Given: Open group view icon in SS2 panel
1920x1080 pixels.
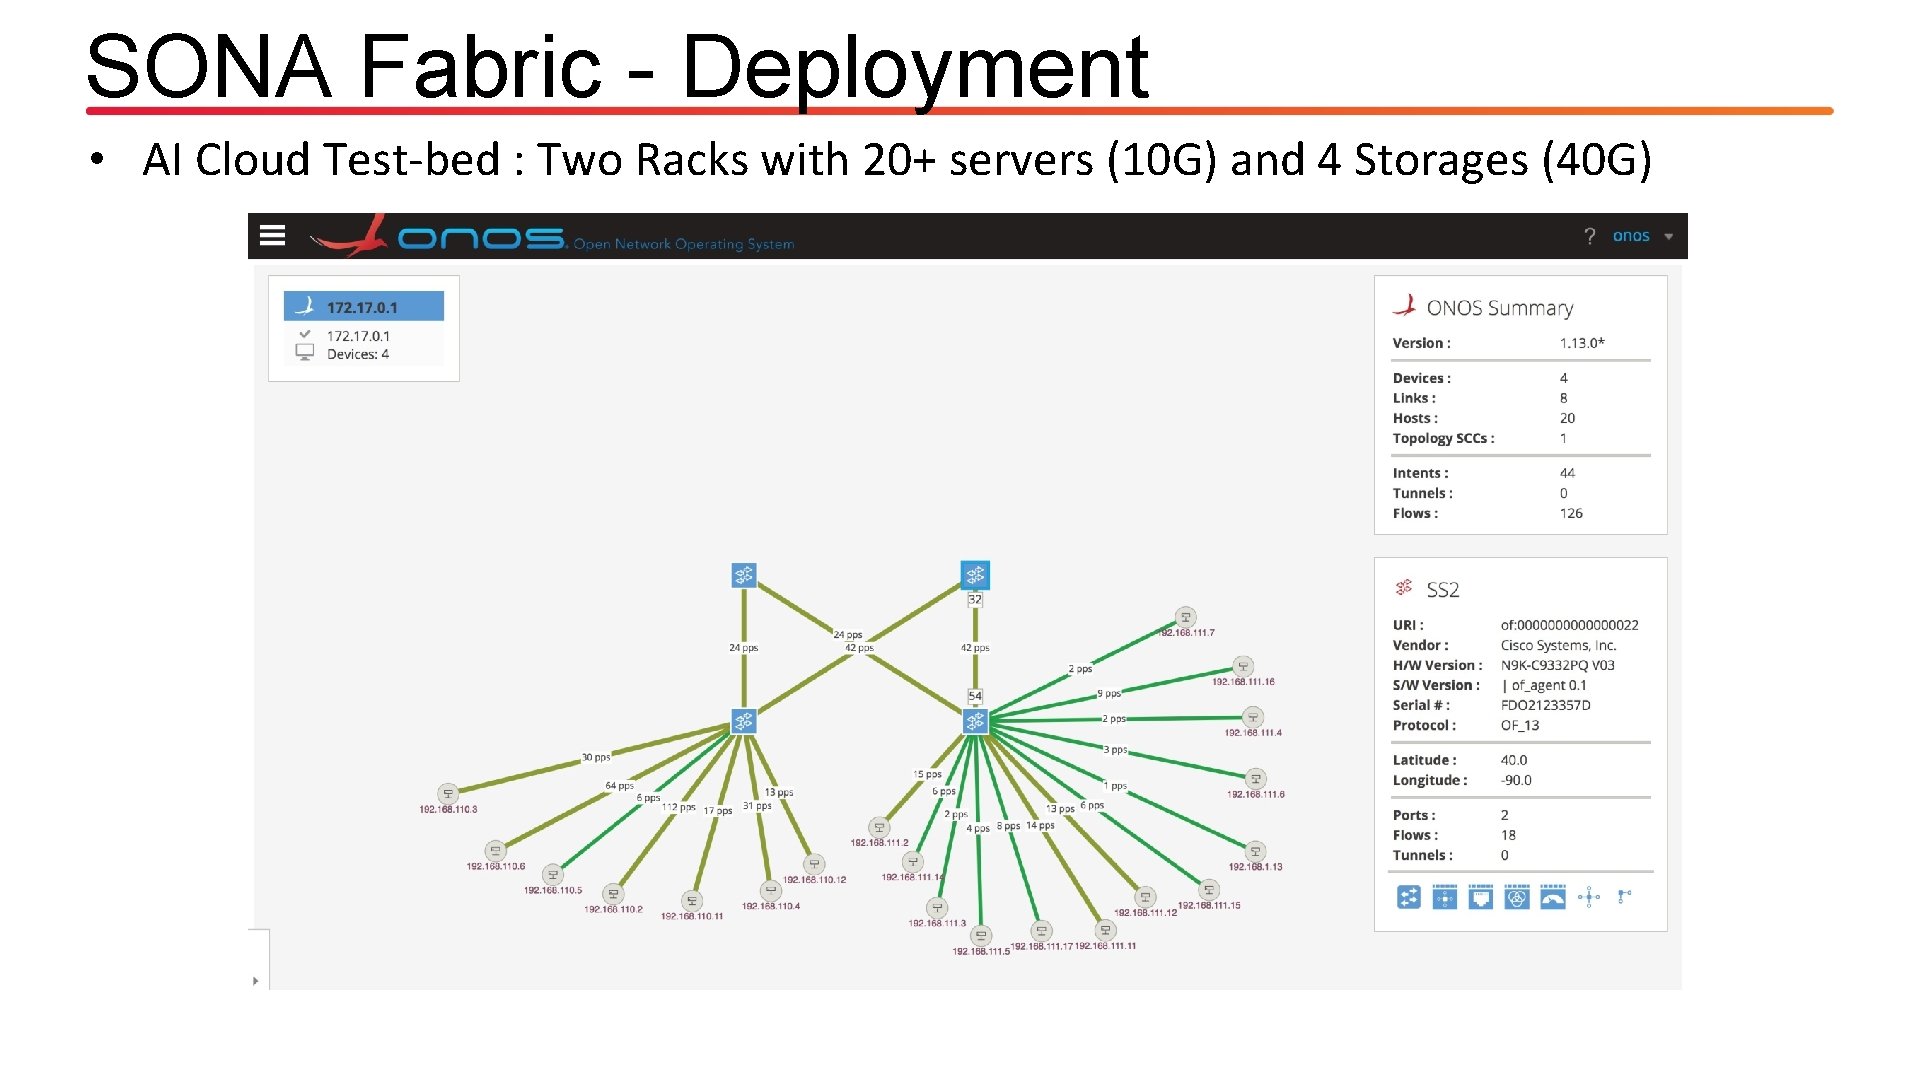Looking at the screenshot, I should point(1516,897).
